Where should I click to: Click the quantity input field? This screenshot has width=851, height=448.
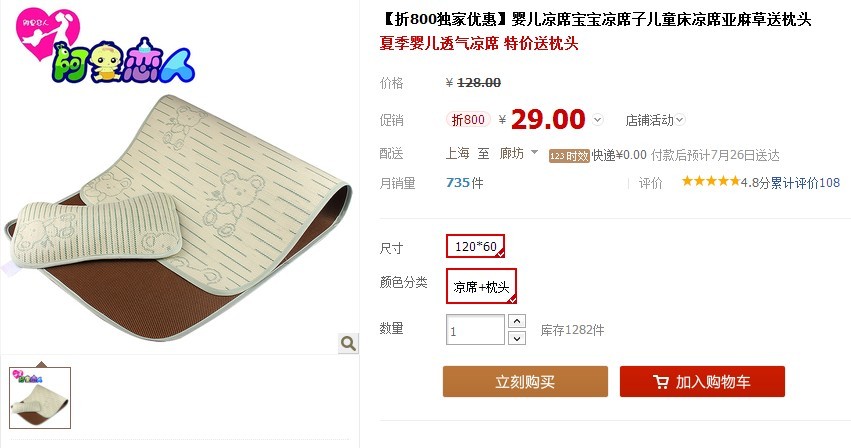(x=475, y=330)
